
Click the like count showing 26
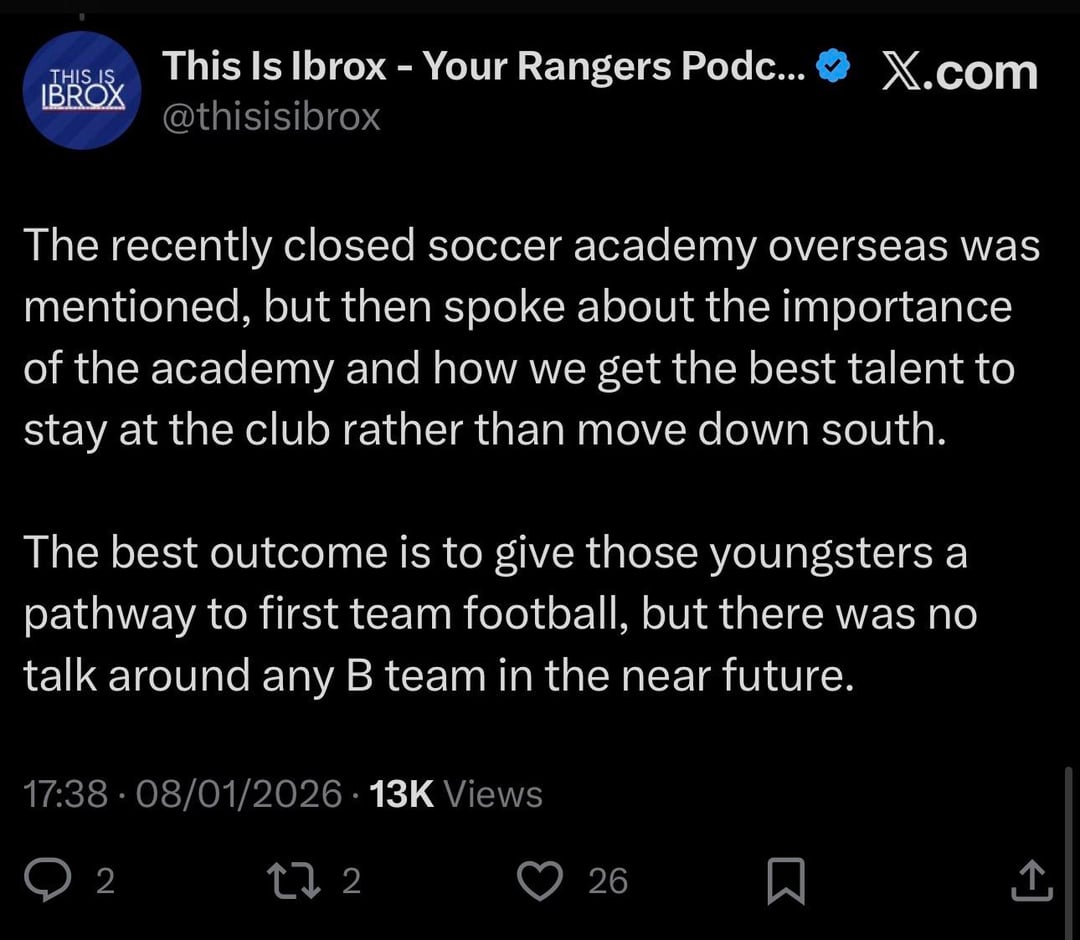click(608, 881)
